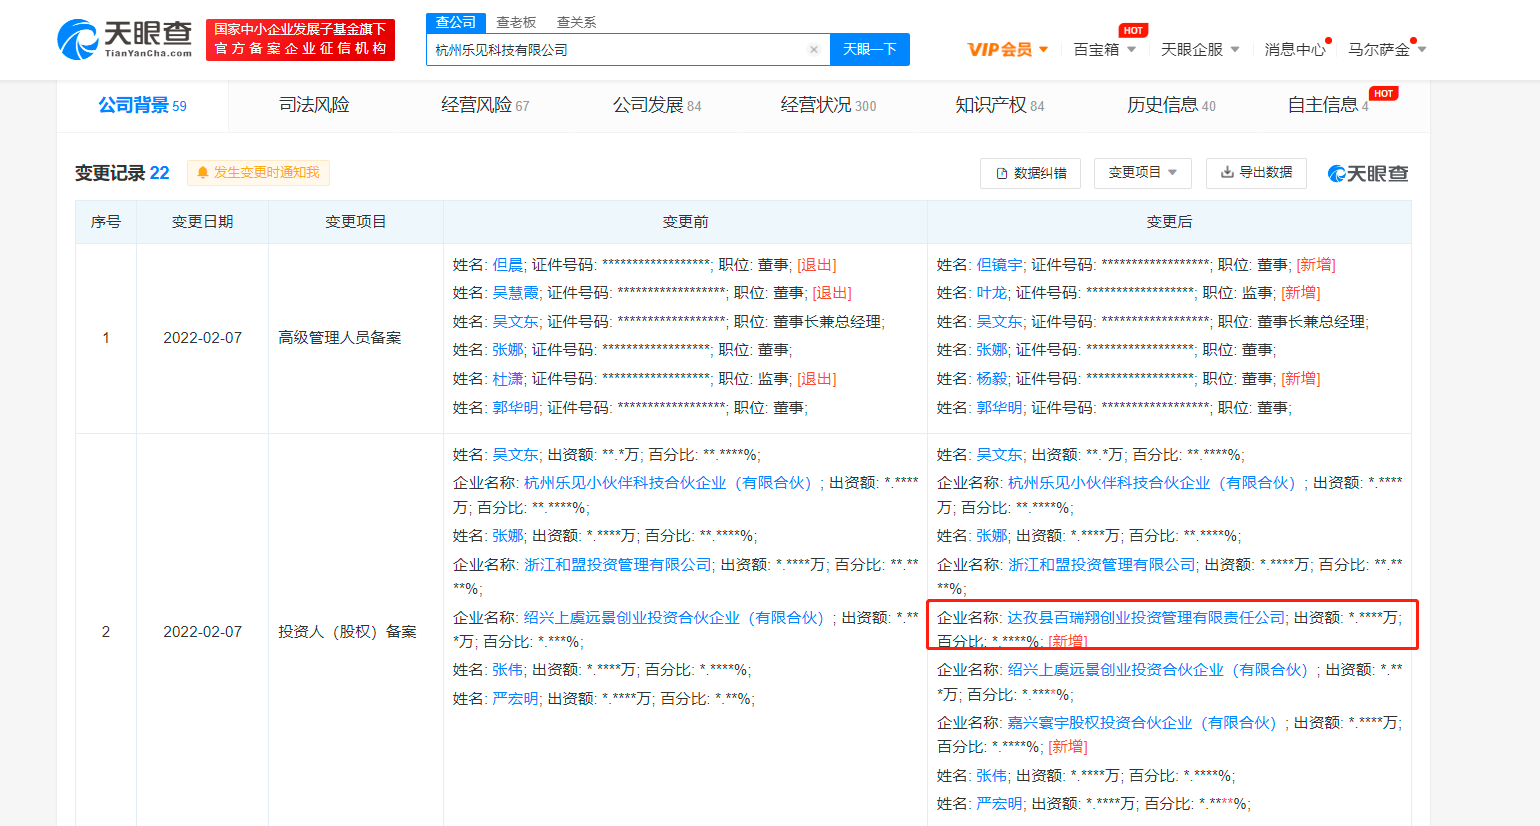Open 自主信息 tab
The image size is (1540, 826).
coord(1328,105)
